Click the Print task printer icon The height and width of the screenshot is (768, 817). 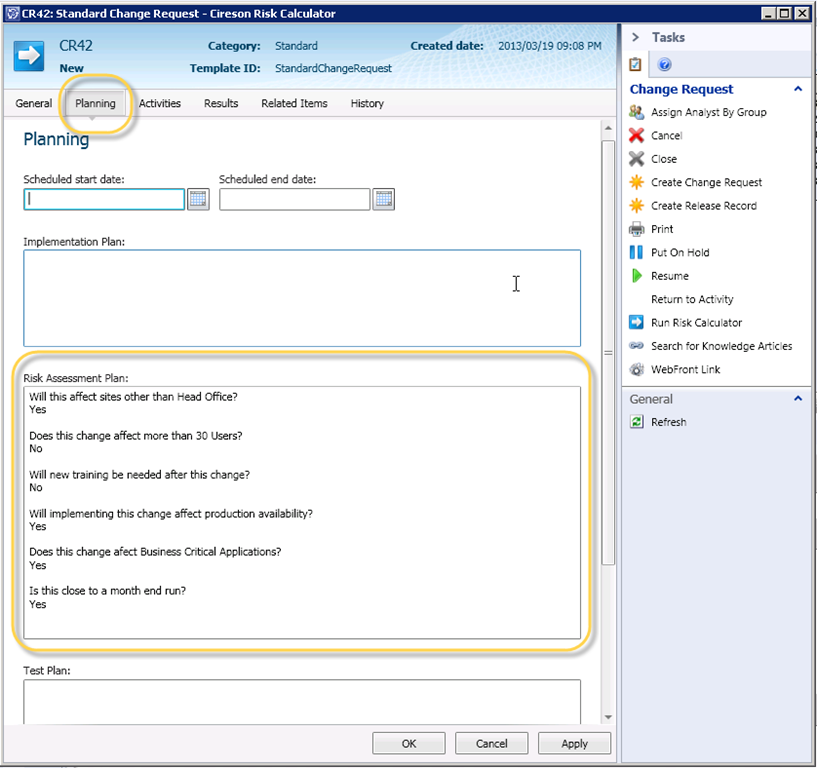tap(636, 229)
